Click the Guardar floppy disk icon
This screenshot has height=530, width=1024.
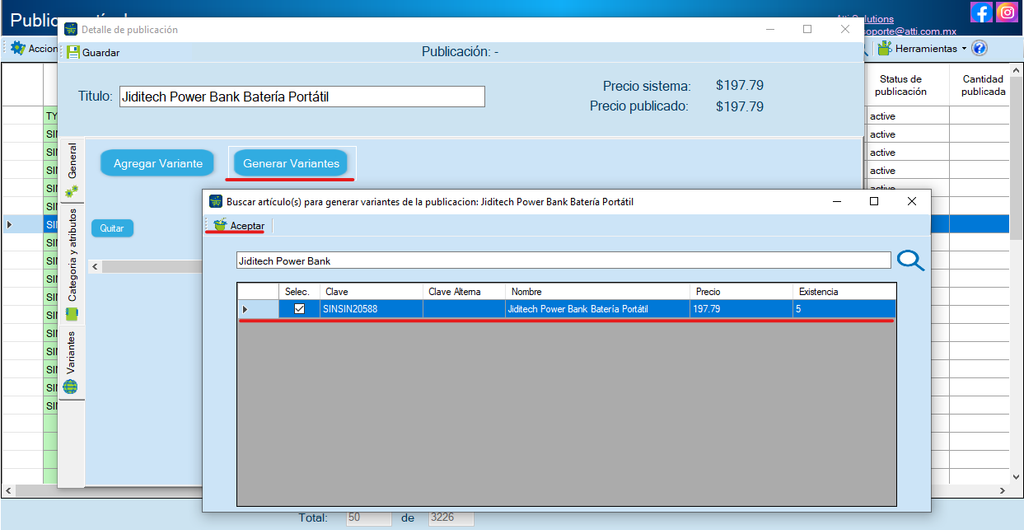click(73, 52)
